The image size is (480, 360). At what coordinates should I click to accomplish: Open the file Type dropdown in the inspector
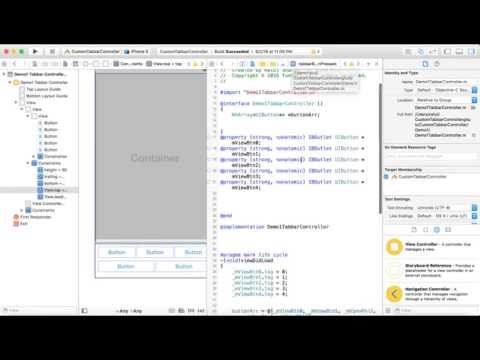tap(446, 90)
